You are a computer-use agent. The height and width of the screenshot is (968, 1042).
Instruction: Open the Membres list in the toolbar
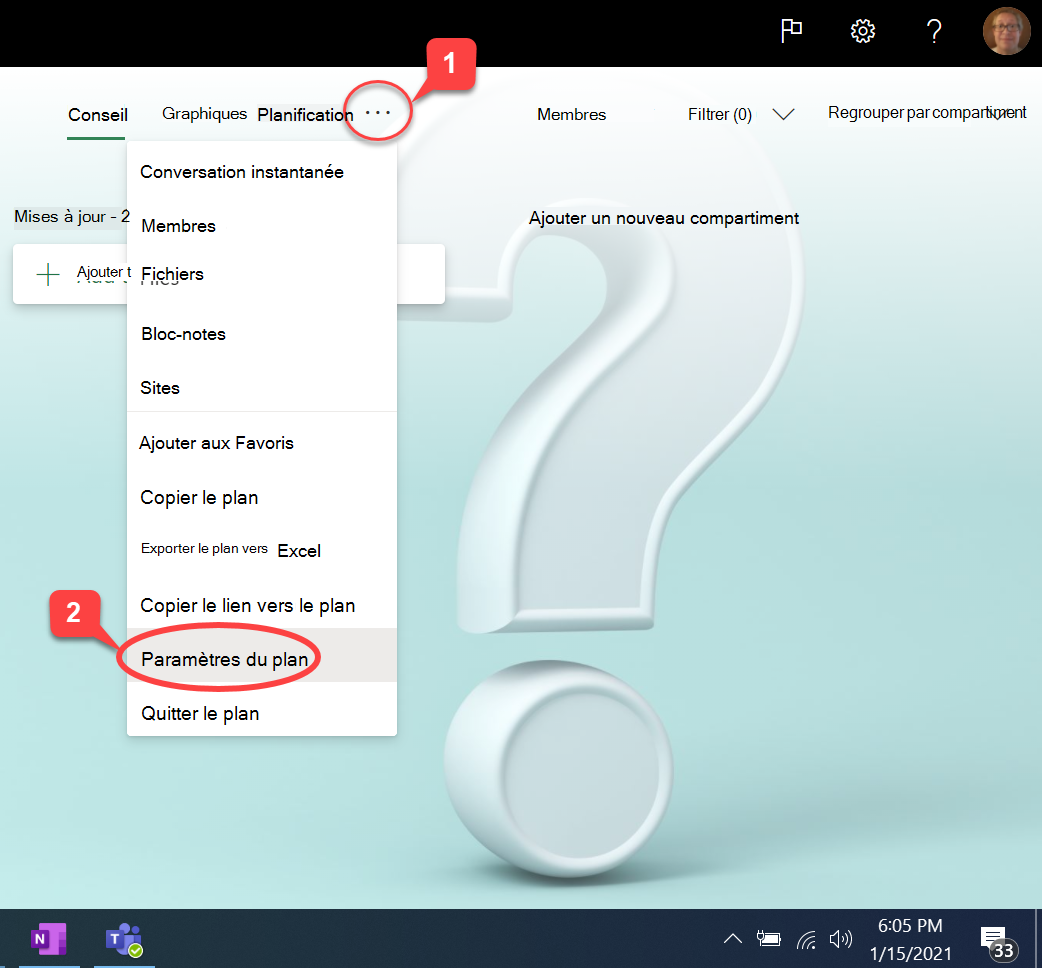[572, 114]
